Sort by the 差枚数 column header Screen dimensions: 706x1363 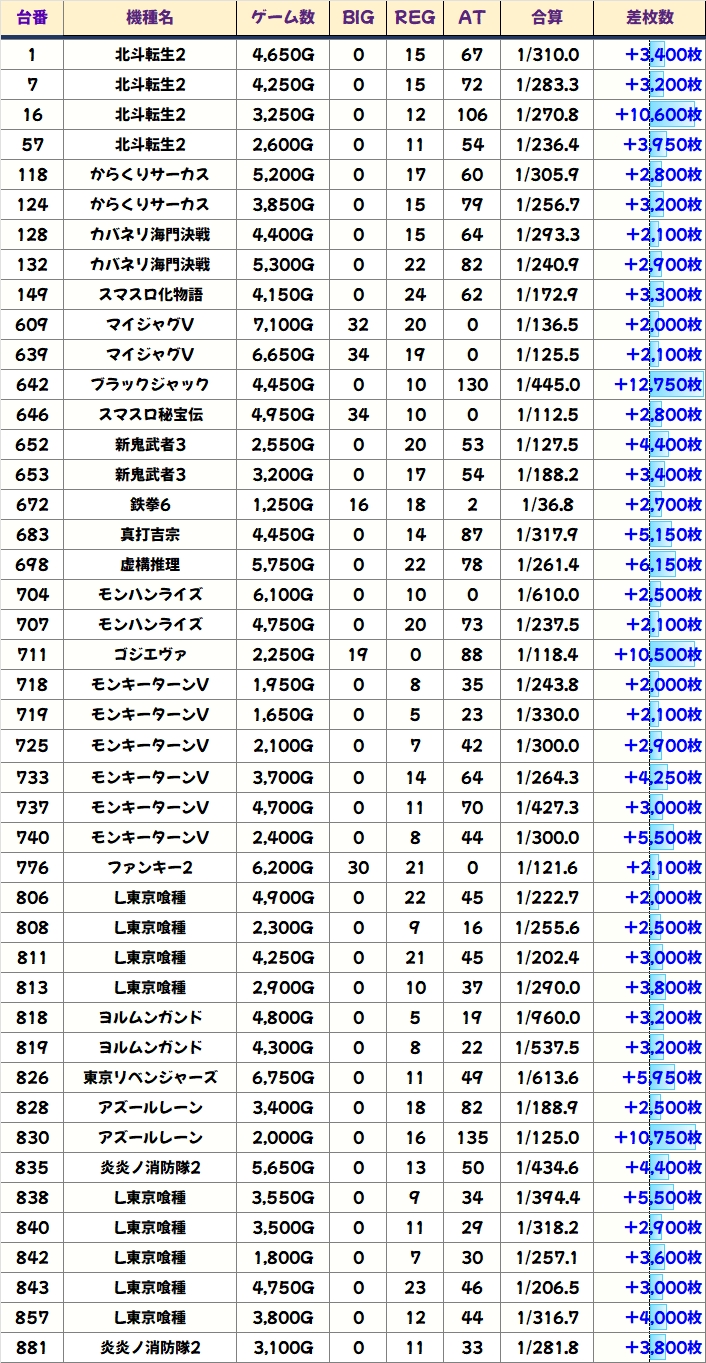649,18
